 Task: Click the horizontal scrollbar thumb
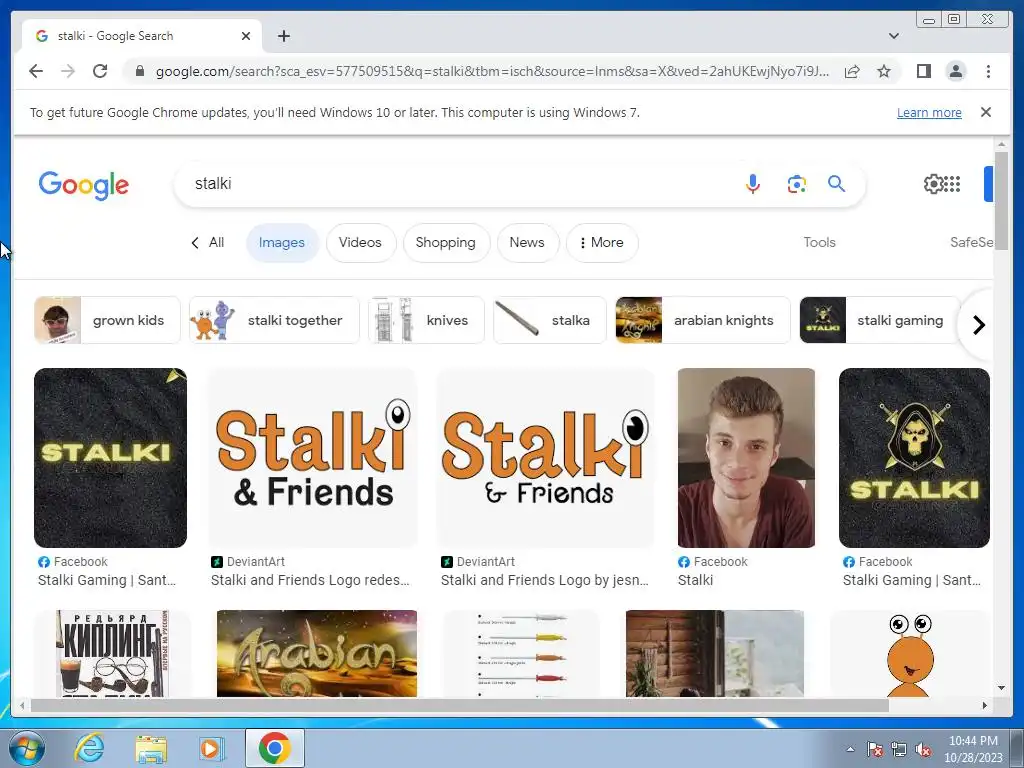(460, 705)
